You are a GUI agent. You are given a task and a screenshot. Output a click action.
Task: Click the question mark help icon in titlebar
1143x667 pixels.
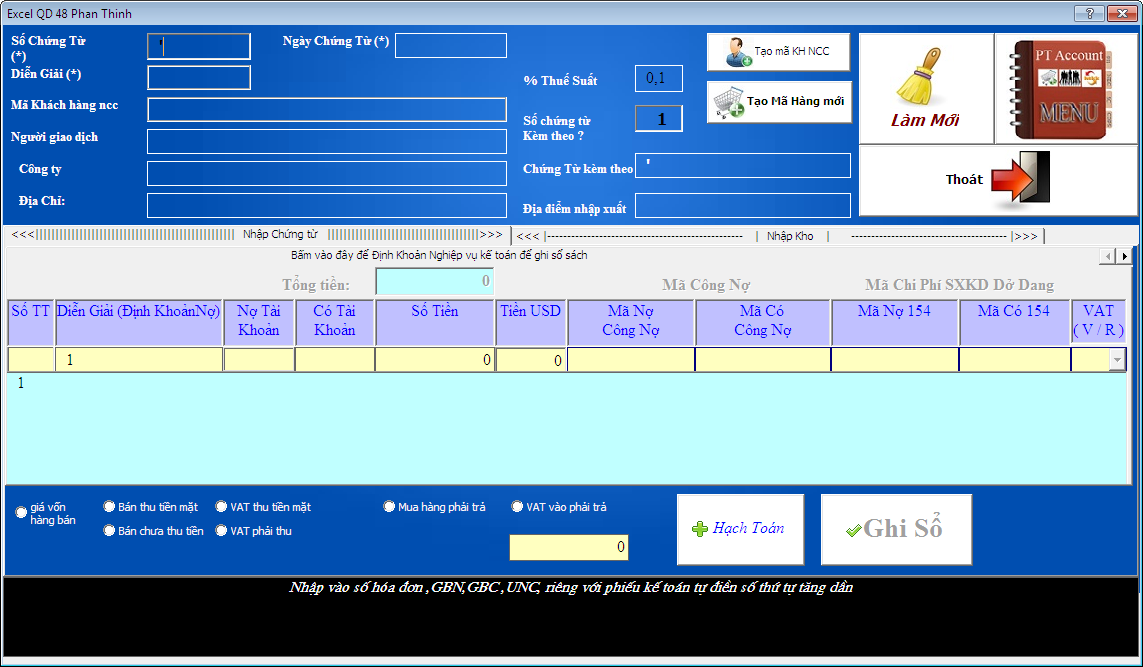pyautogui.click(x=1089, y=13)
